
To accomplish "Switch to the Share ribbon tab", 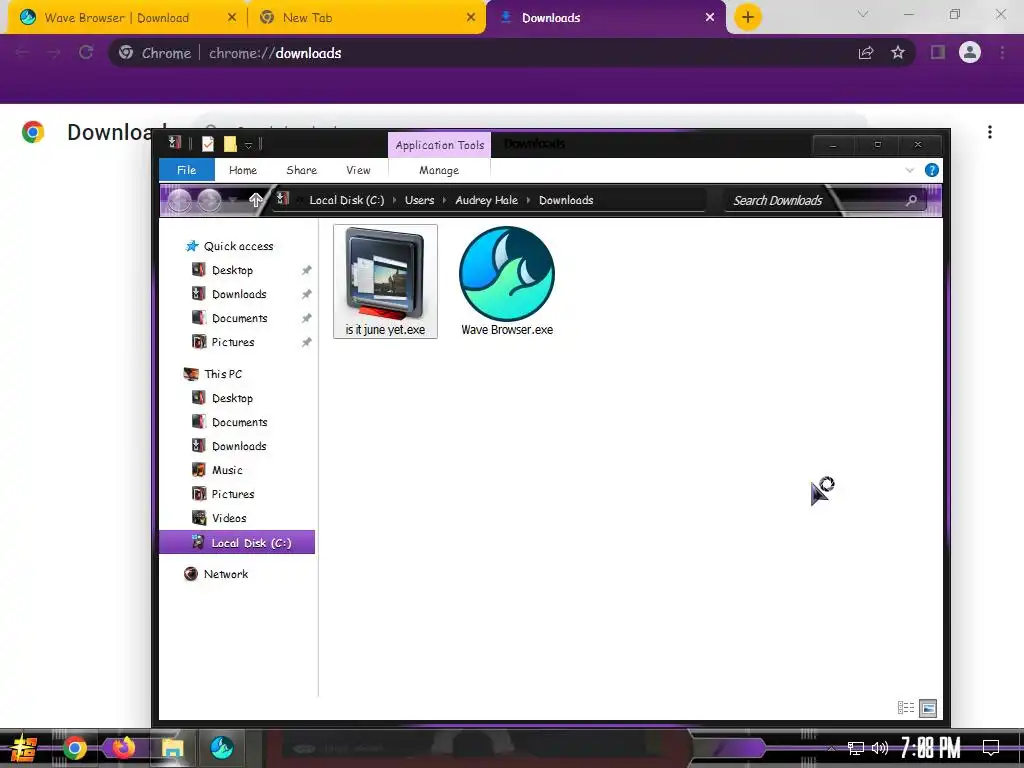I will coord(301,170).
